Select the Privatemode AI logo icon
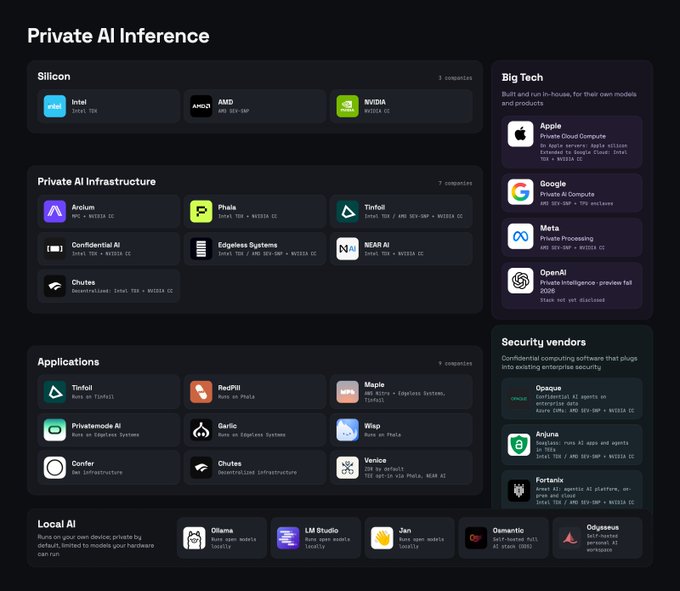The height and width of the screenshot is (591, 680). 55,430
